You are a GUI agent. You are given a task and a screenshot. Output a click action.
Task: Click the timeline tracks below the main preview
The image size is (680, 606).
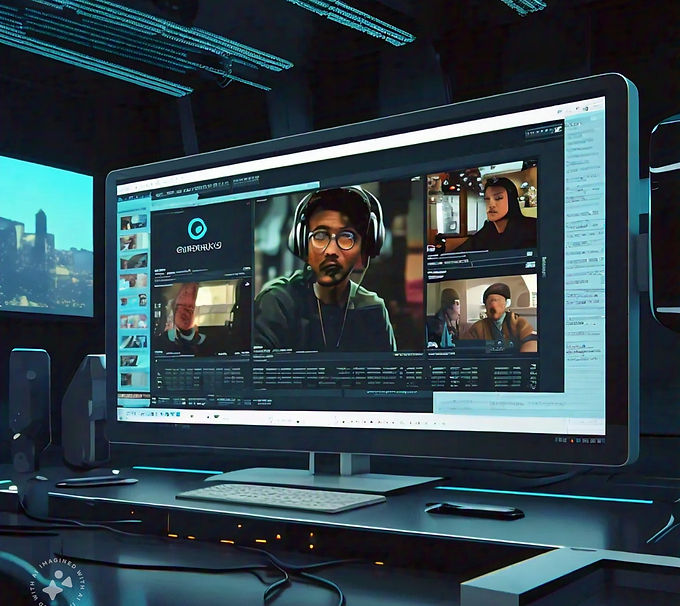pyautogui.click(x=340, y=376)
